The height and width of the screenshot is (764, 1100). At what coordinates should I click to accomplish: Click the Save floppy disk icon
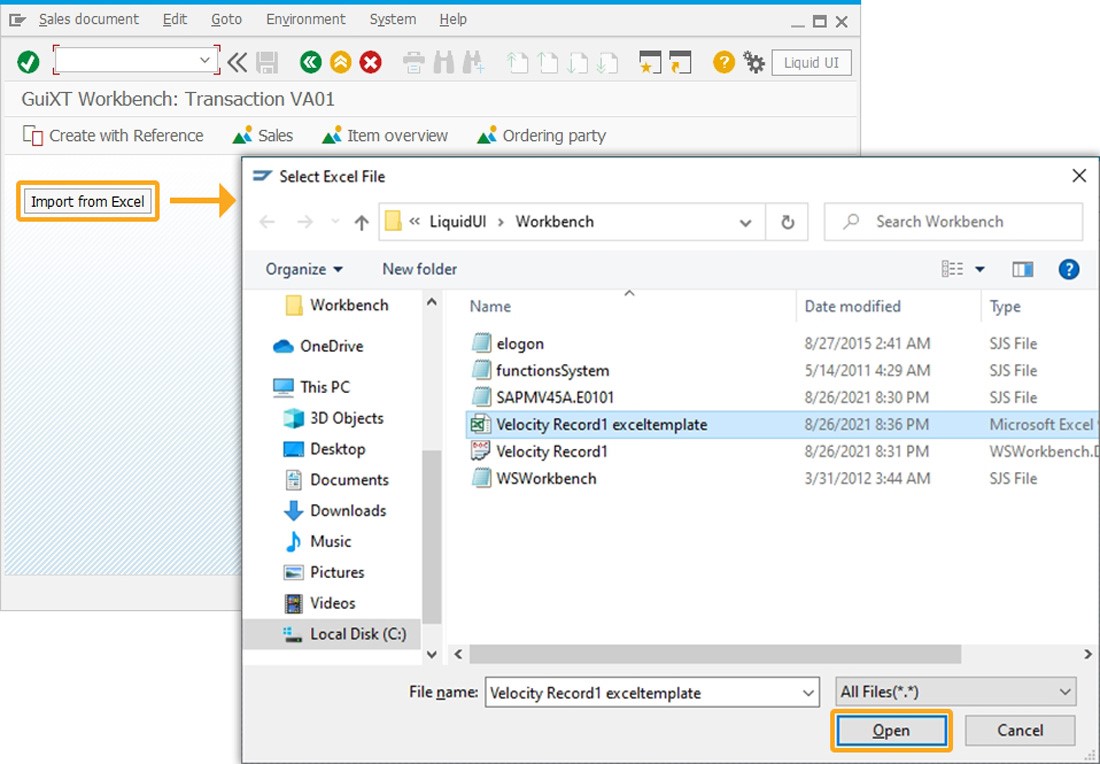pos(267,62)
